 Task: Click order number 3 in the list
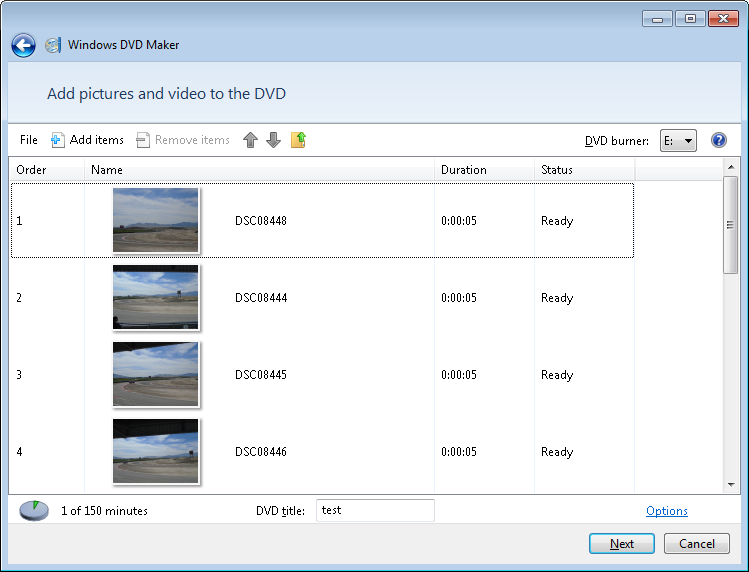[x=19, y=375]
